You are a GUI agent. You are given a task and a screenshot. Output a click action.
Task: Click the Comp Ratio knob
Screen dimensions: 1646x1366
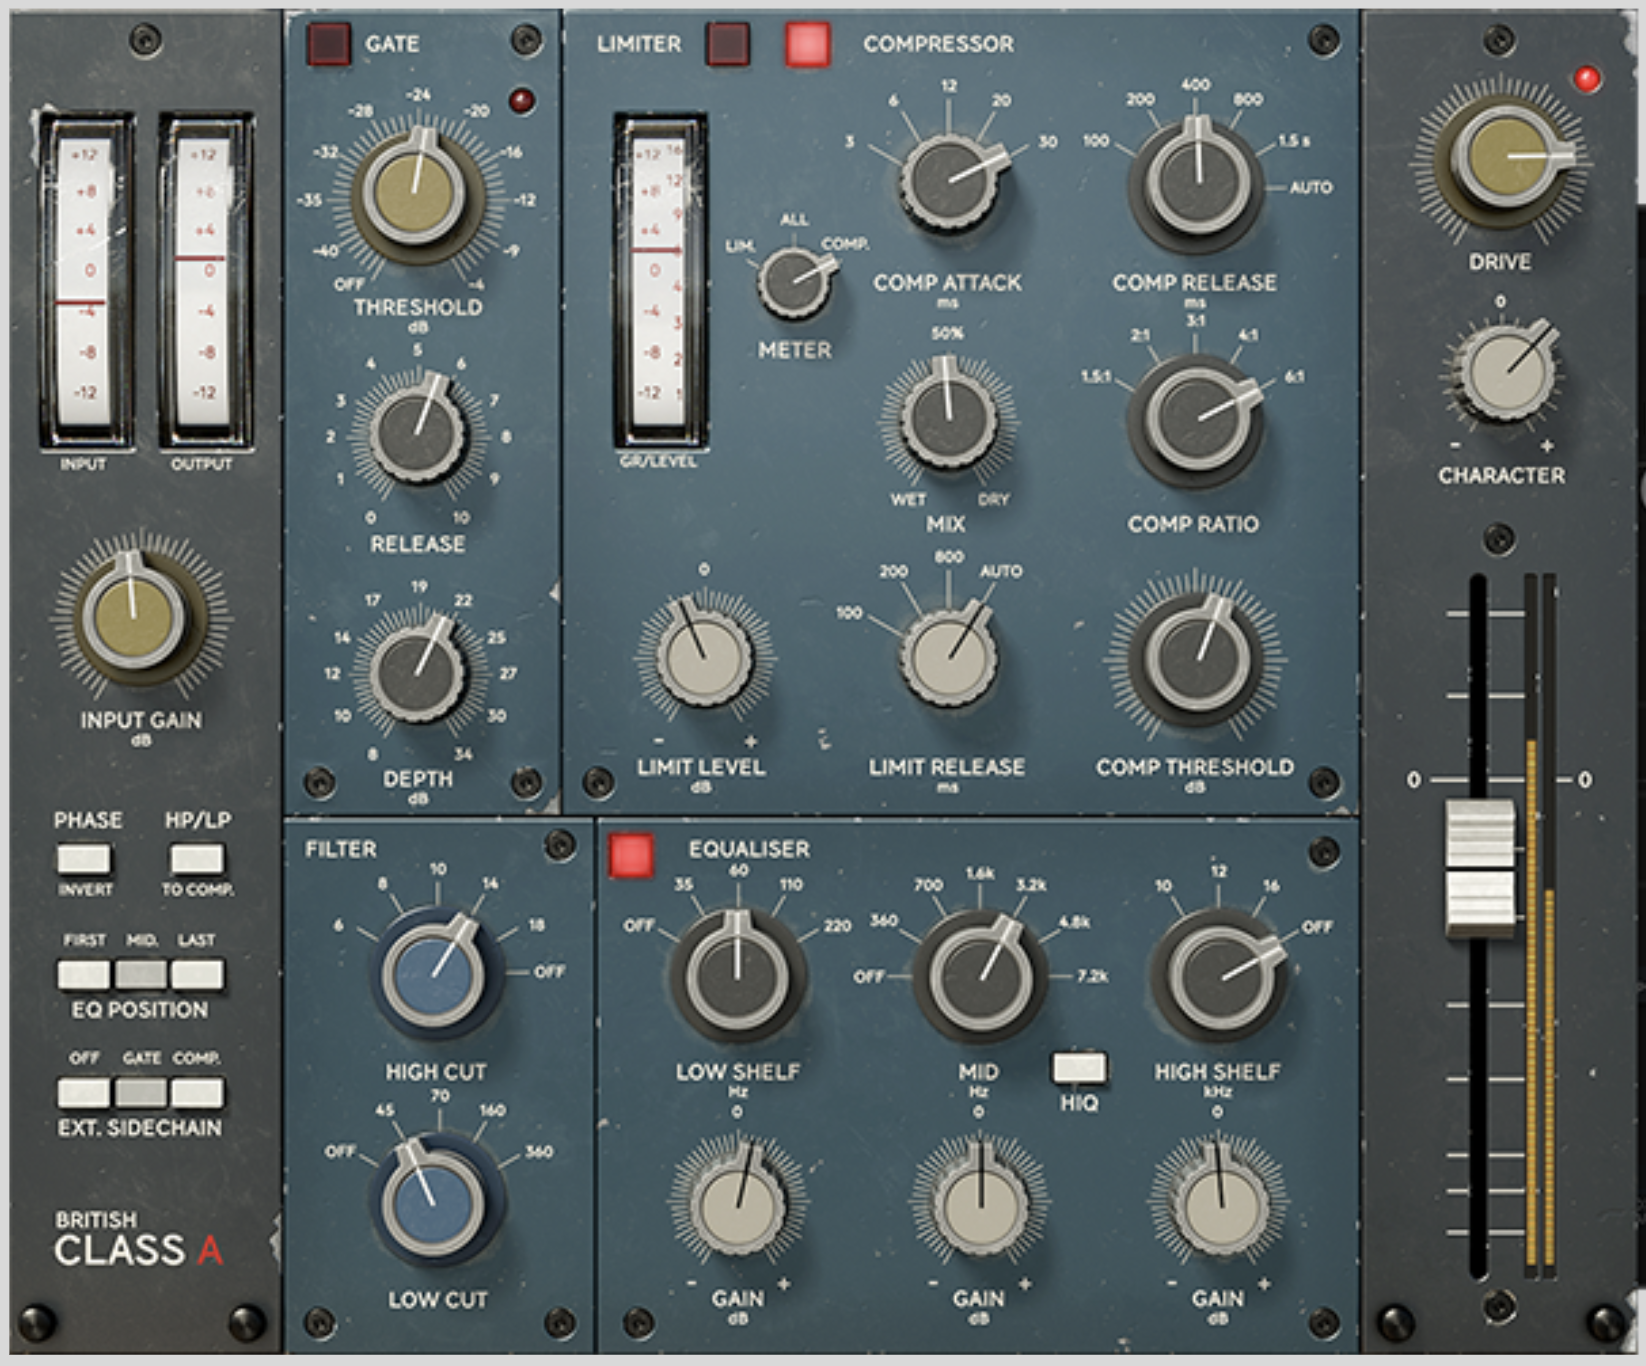point(1196,416)
